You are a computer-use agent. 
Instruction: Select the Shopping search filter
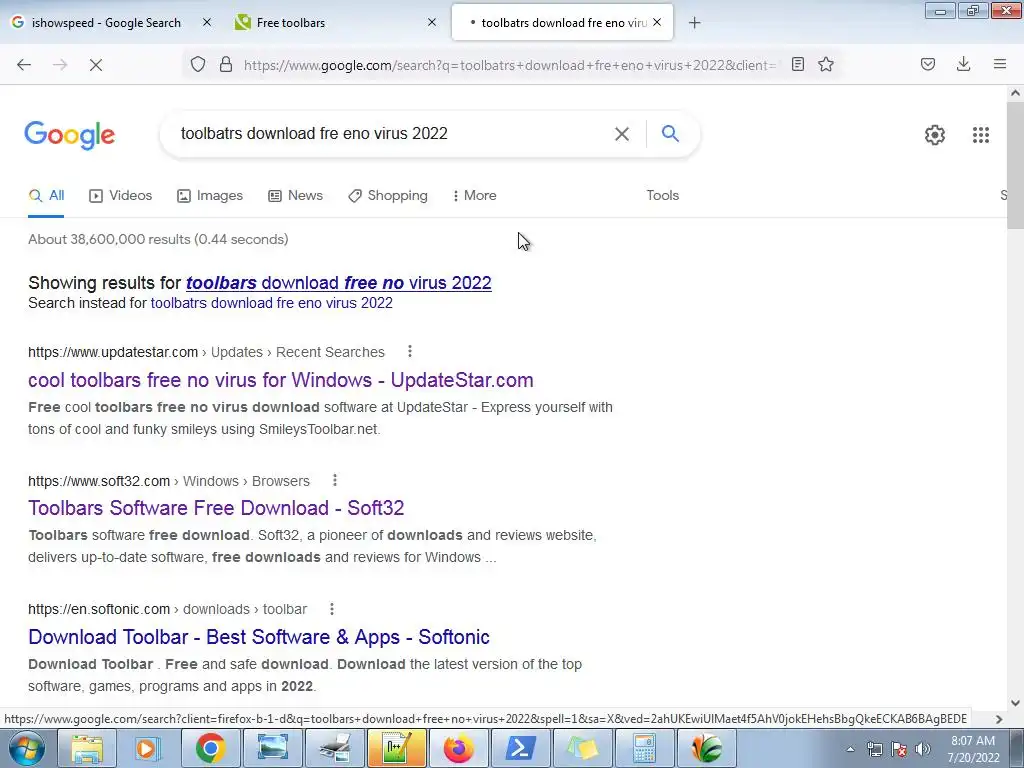(x=388, y=195)
